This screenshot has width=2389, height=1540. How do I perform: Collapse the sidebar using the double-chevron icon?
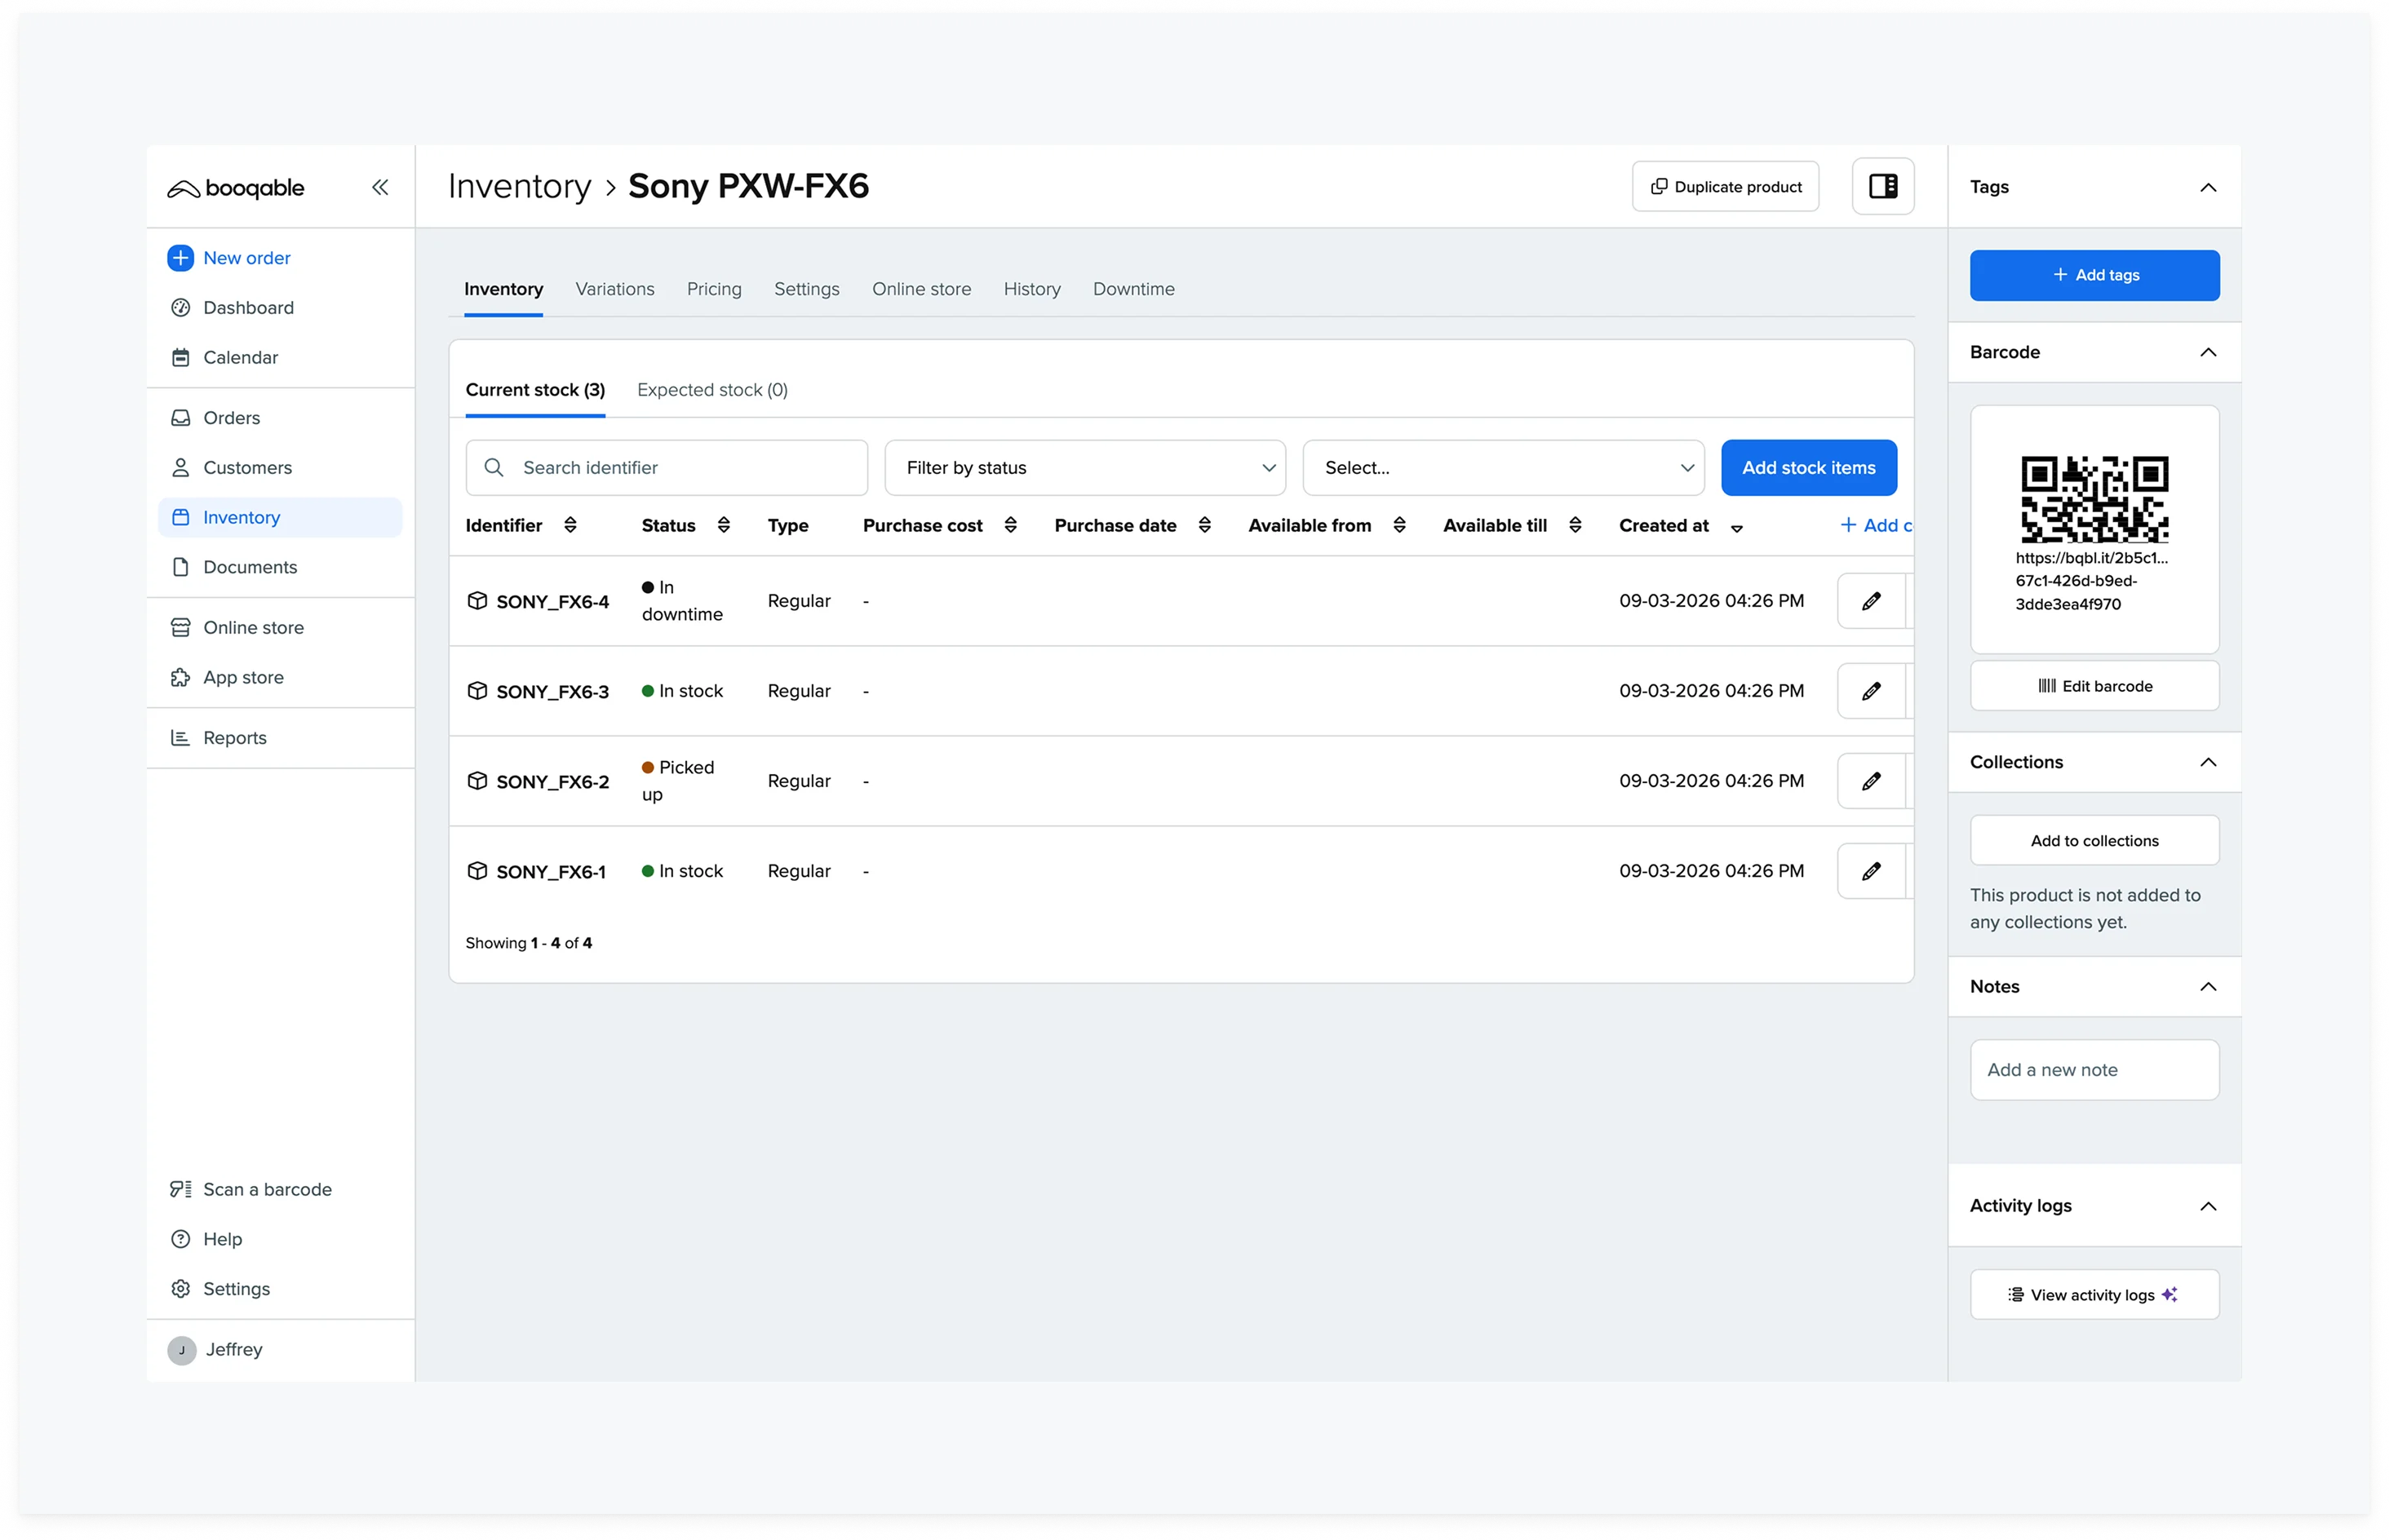(380, 186)
